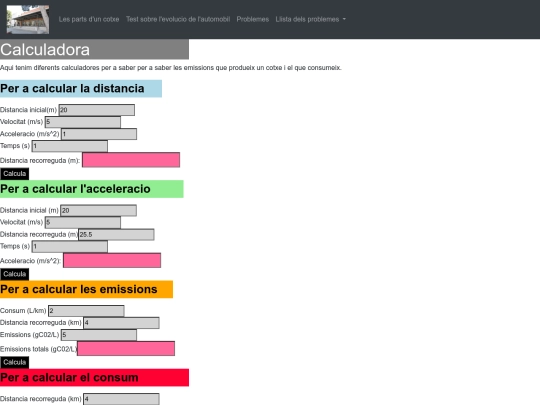
Task: Go to the Problemes page
Action: 252,19
